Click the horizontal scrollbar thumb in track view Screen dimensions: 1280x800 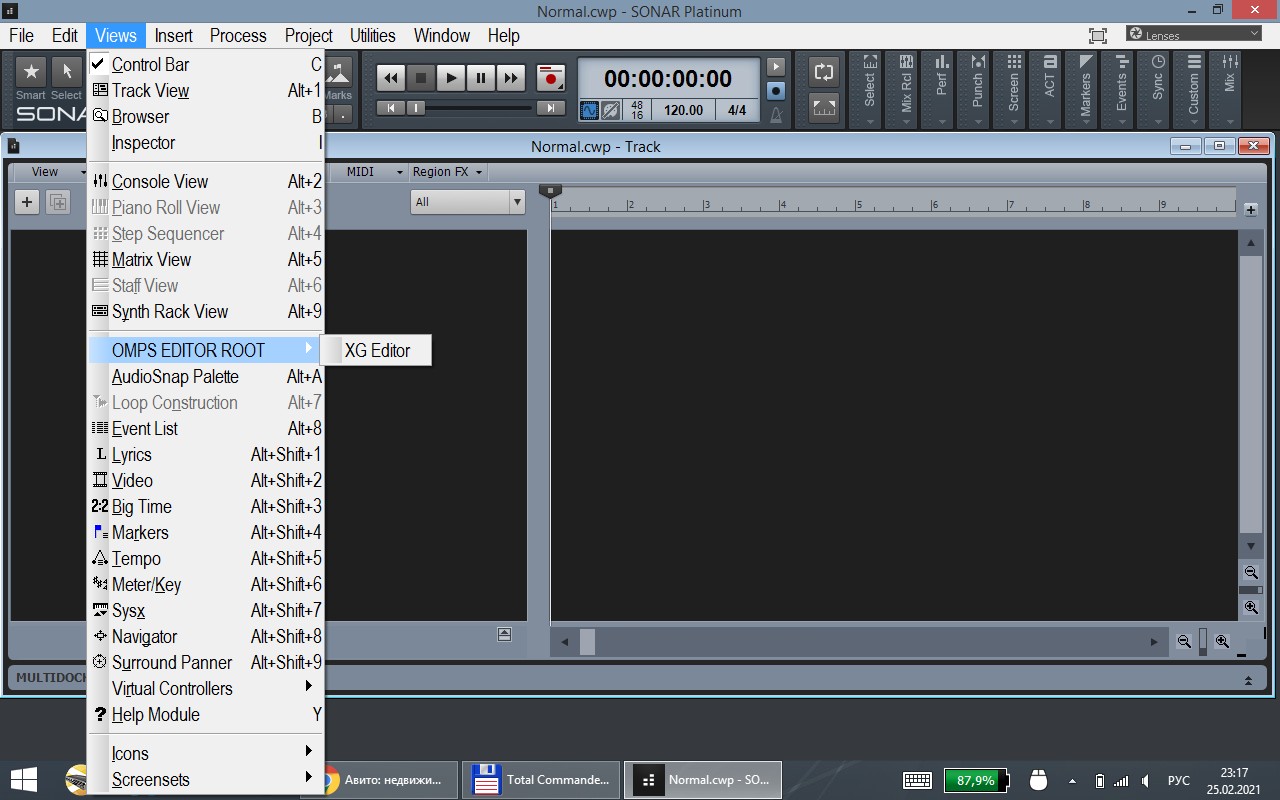tap(587, 642)
